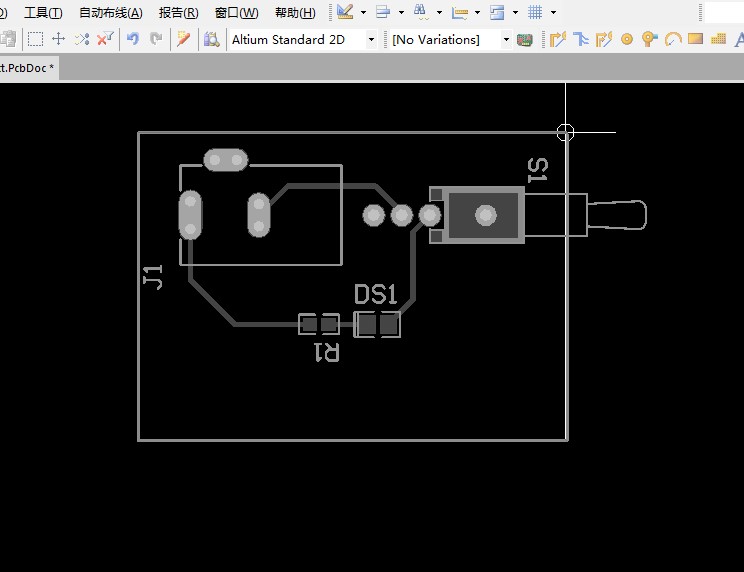
Task: Click the clear filter red X icon
Action: (105, 39)
